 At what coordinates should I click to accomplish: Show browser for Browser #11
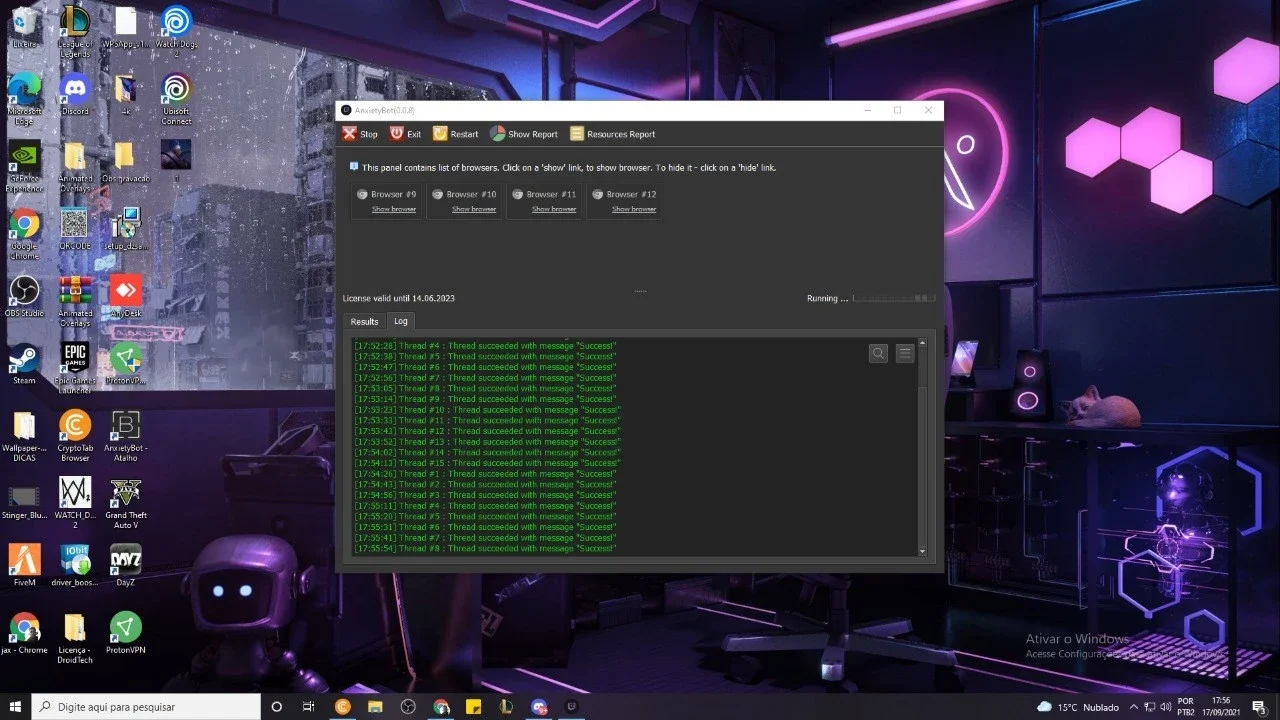[554, 209]
